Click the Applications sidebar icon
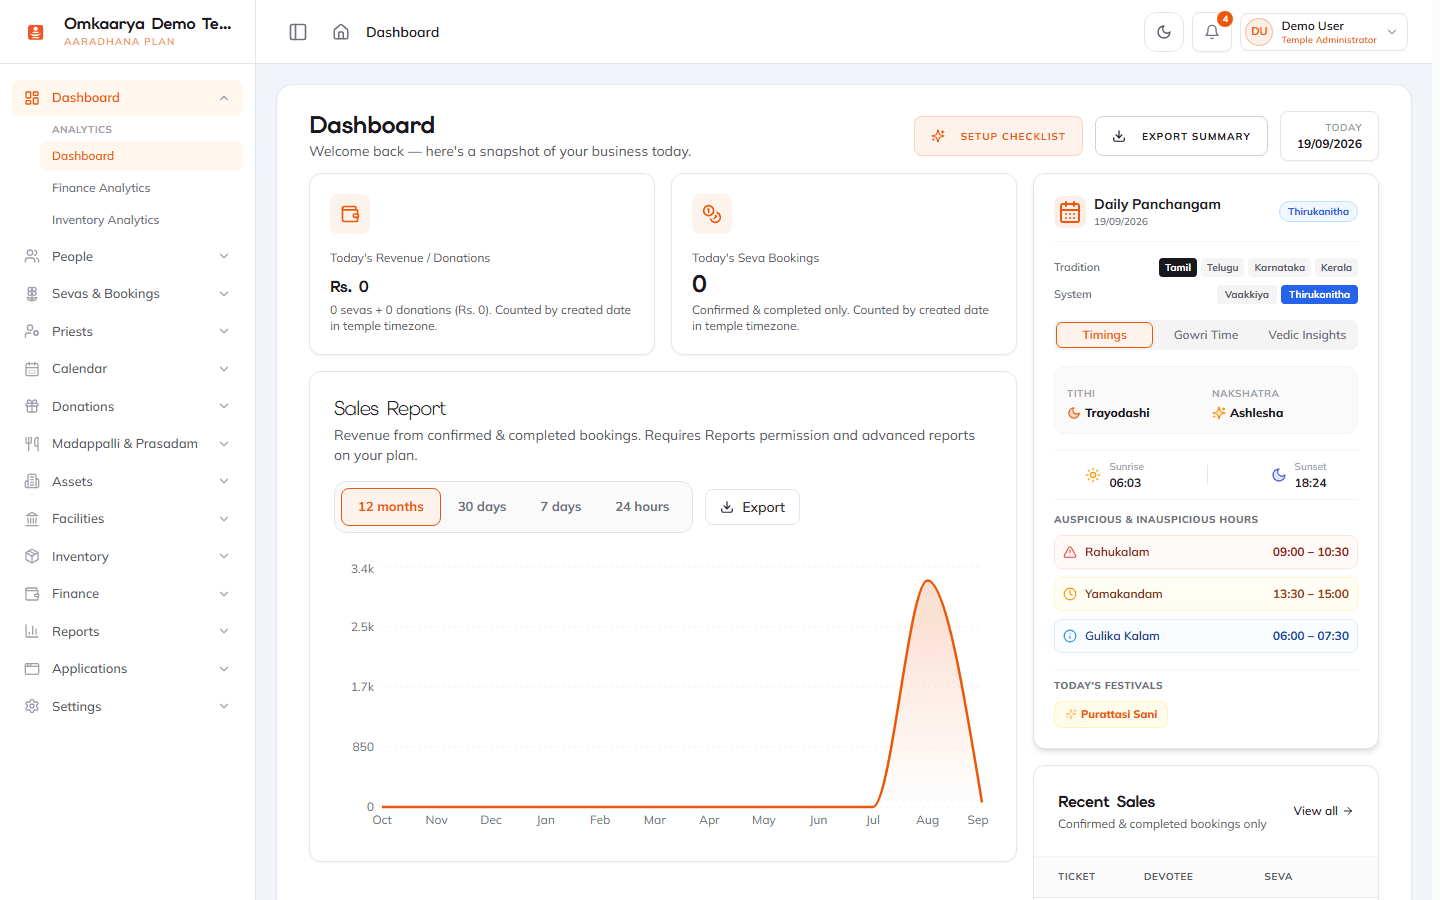This screenshot has width=1440, height=900. click(x=32, y=669)
